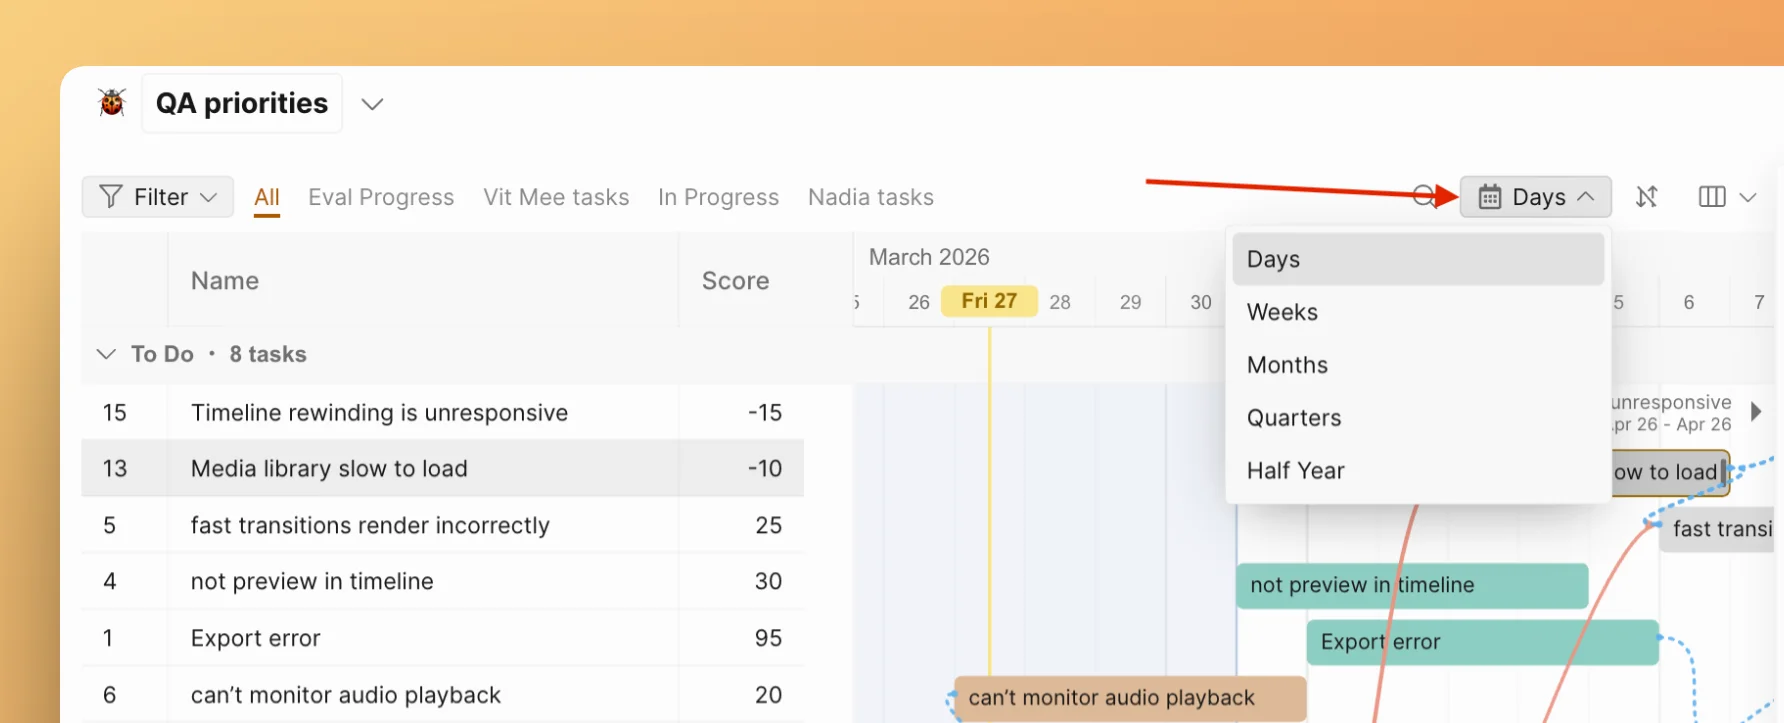Open the column layout icon
1784x723 pixels.
pyautogui.click(x=1711, y=197)
